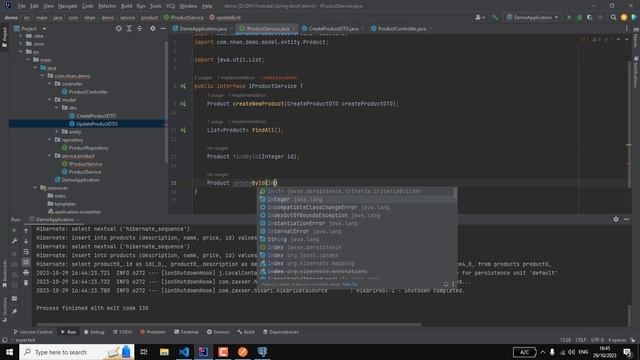This screenshot has width=640, height=360.
Task: Expand all icon in Project panel header
Action: pos(129,29)
